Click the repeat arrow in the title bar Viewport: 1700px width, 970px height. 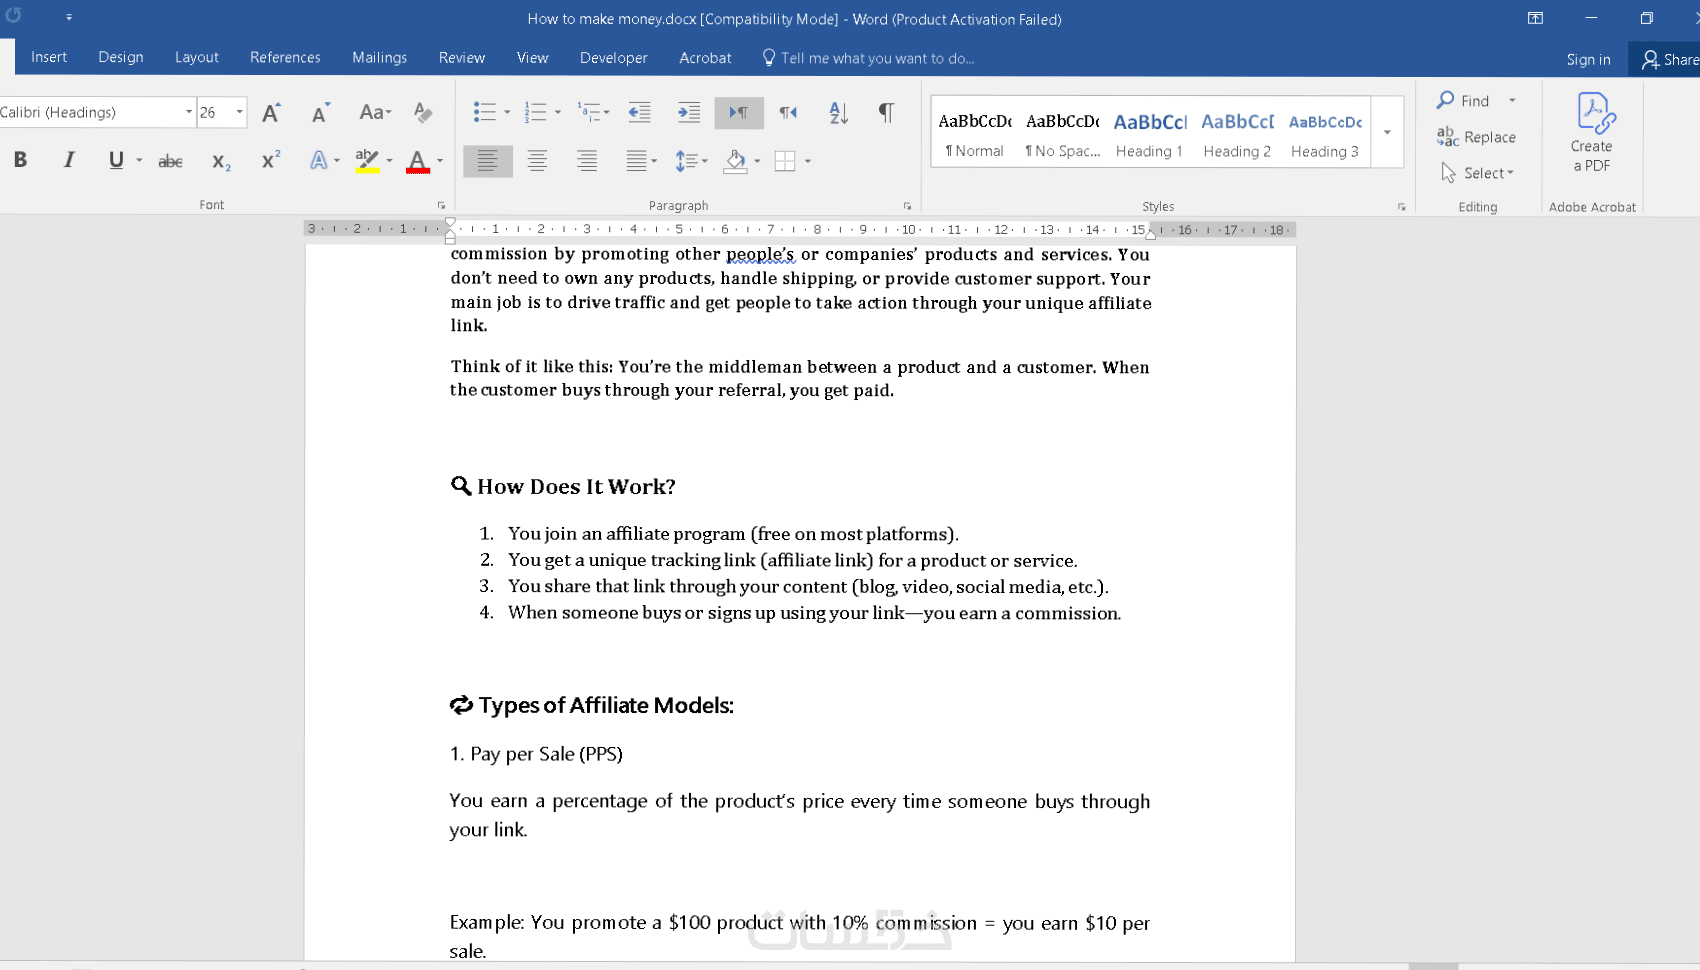coord(14,16)
